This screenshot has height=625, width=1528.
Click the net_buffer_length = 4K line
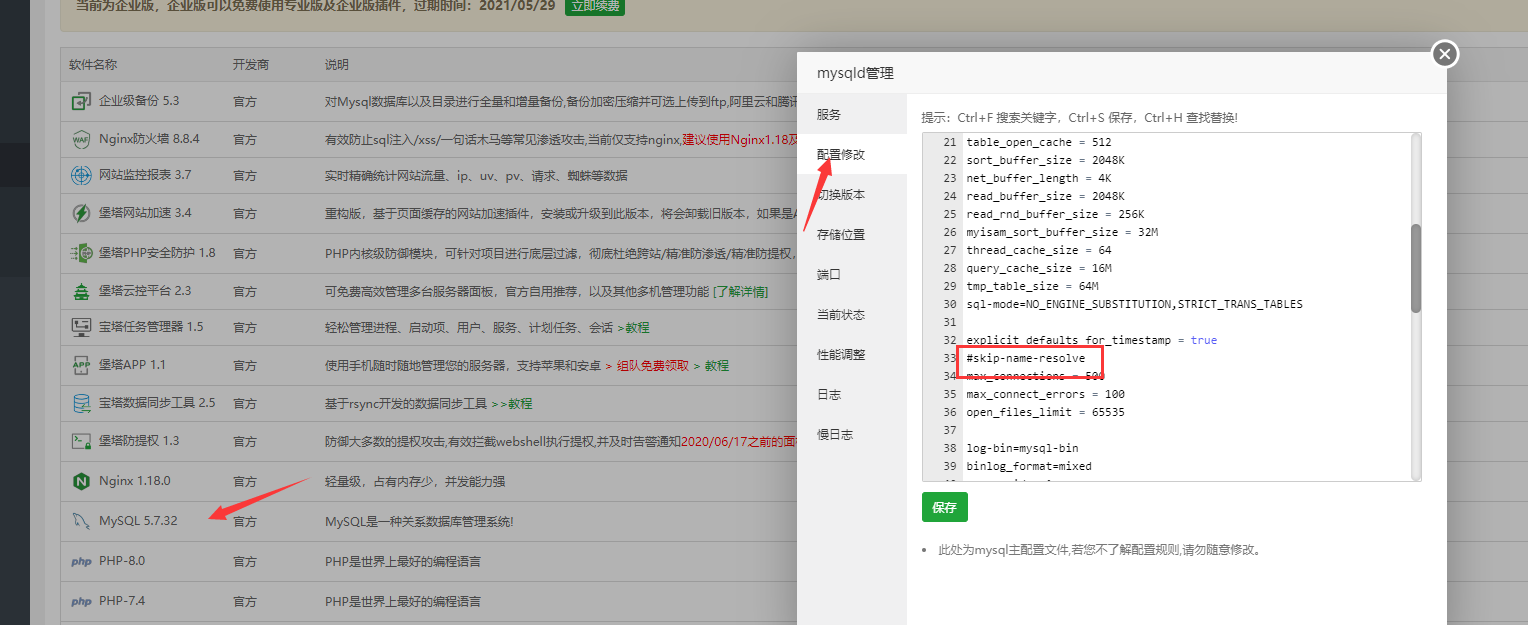click(1039, 178)
